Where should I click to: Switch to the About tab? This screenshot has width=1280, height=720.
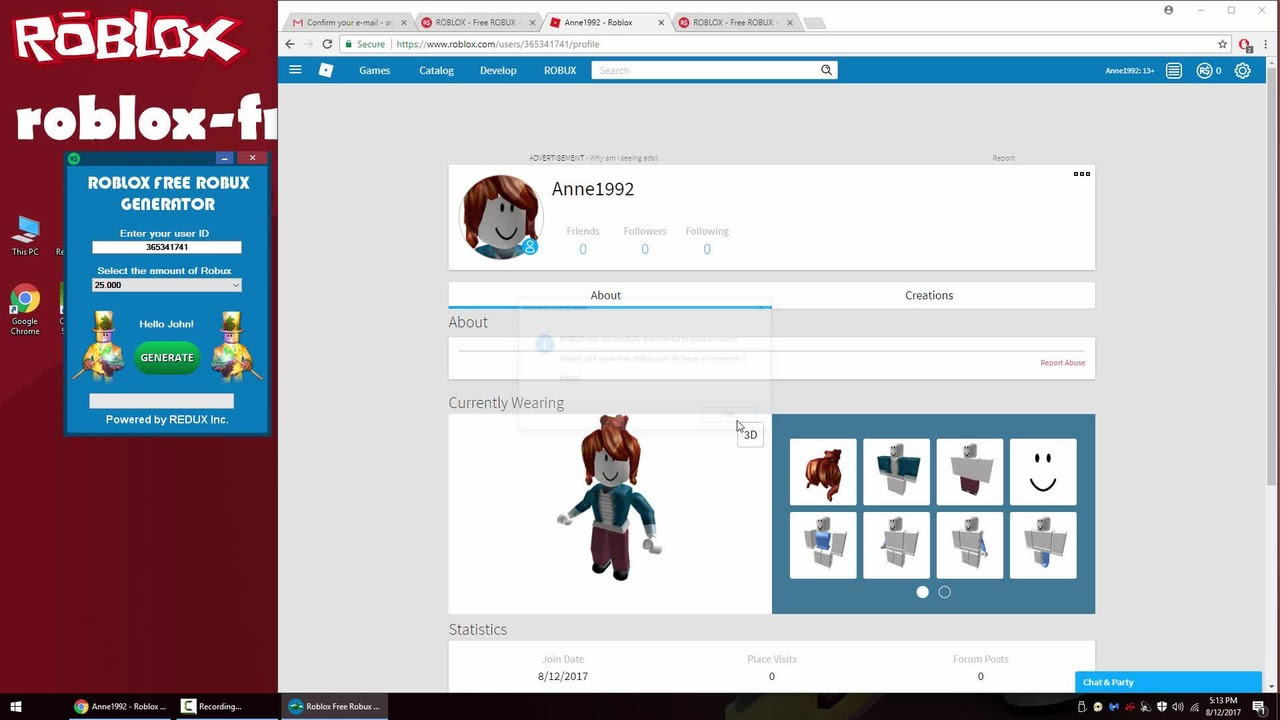pos(606,295)
